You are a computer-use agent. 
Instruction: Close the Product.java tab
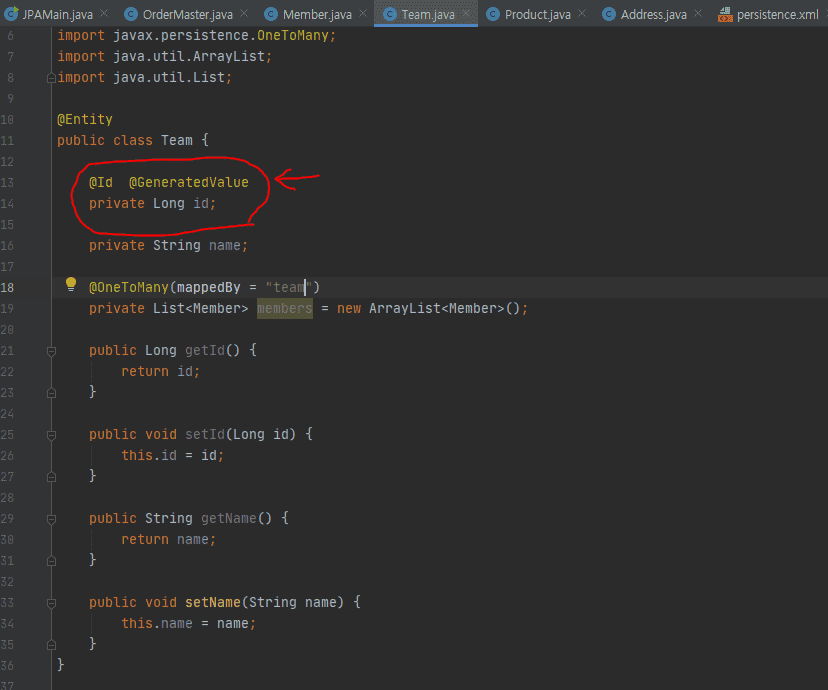point(582,13)
